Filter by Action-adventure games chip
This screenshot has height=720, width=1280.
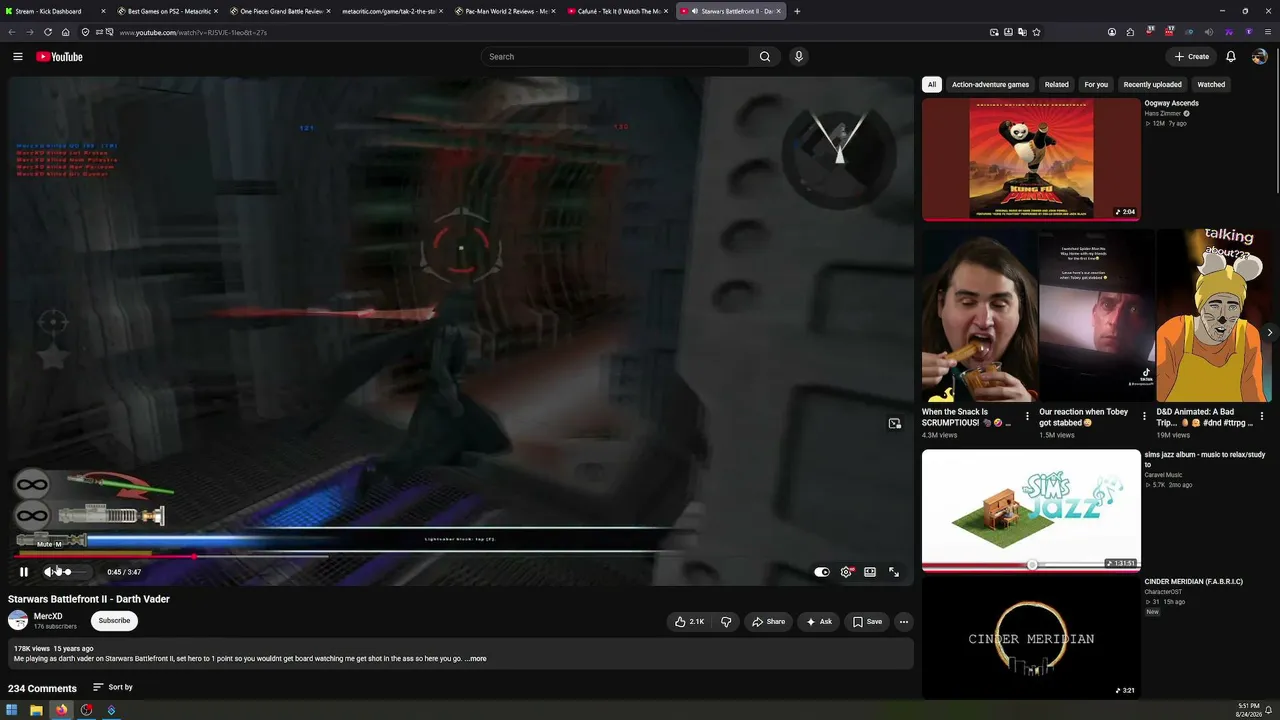pyautogui.click(x=990, y=85)
